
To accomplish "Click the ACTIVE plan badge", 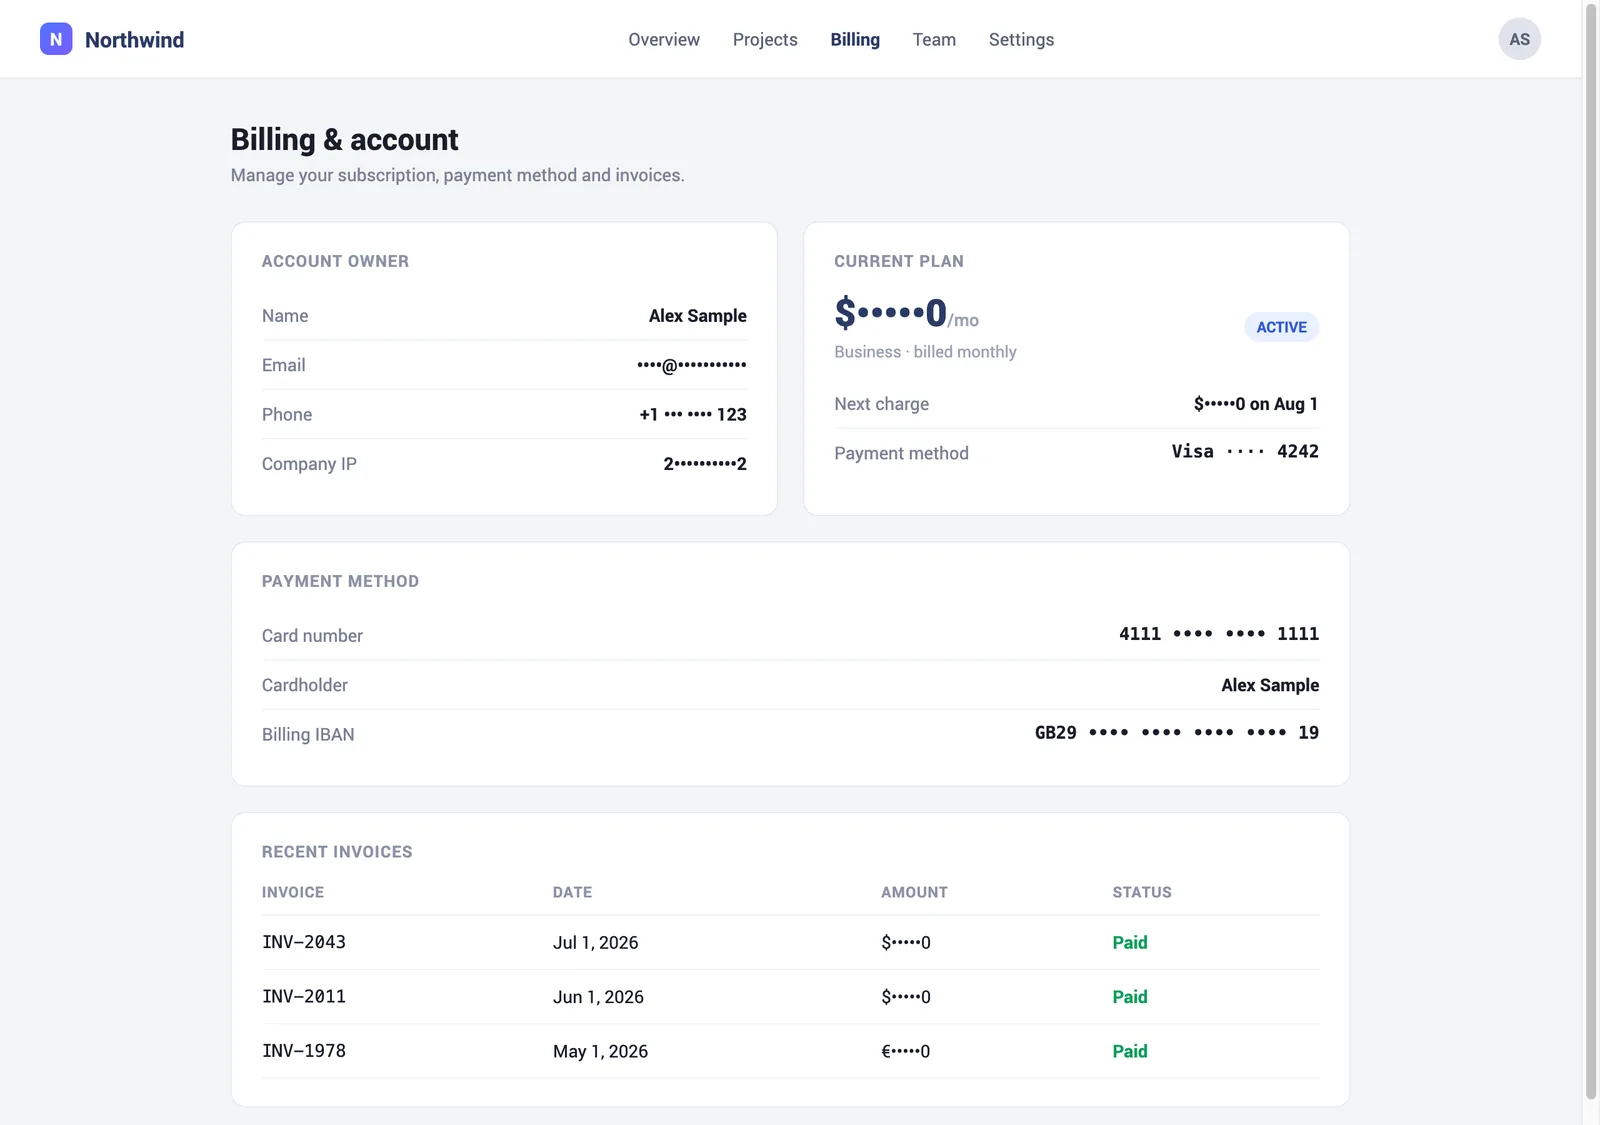I will [1281, 327].
